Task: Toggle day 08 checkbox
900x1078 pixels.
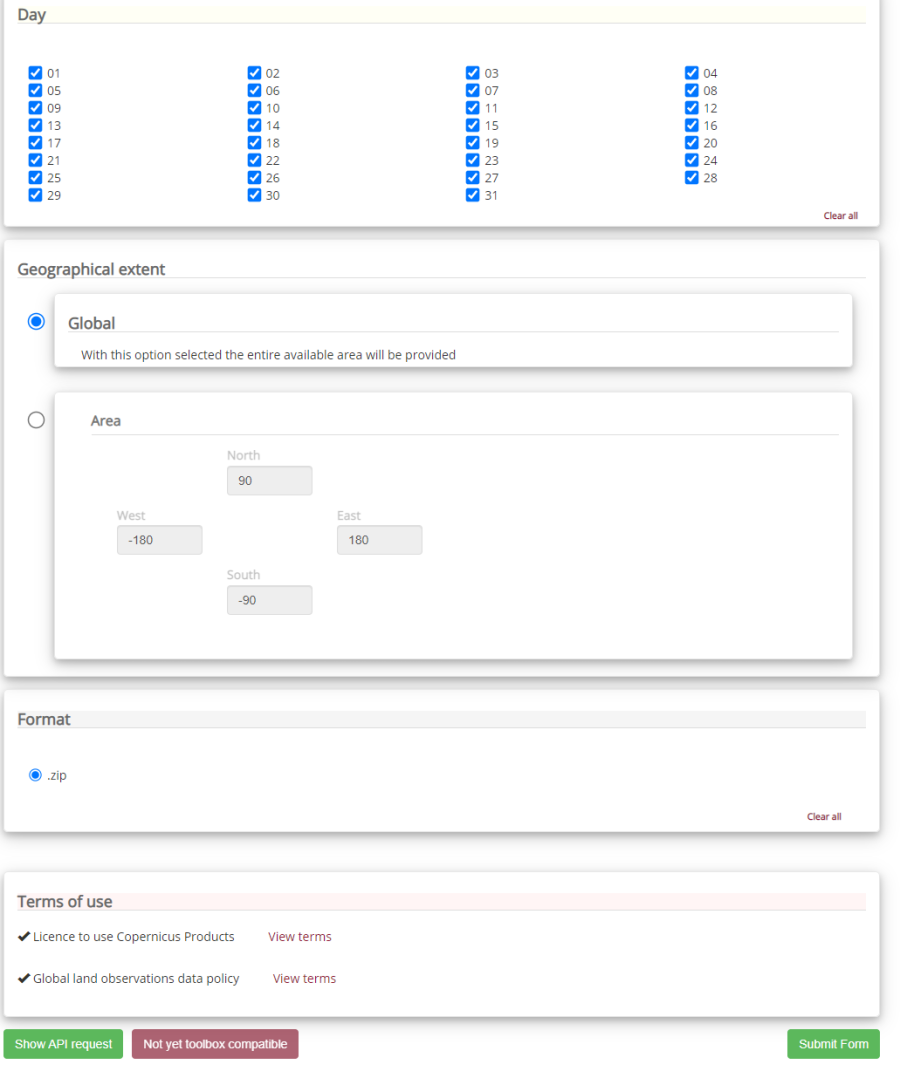Action: tap(692, 90)
